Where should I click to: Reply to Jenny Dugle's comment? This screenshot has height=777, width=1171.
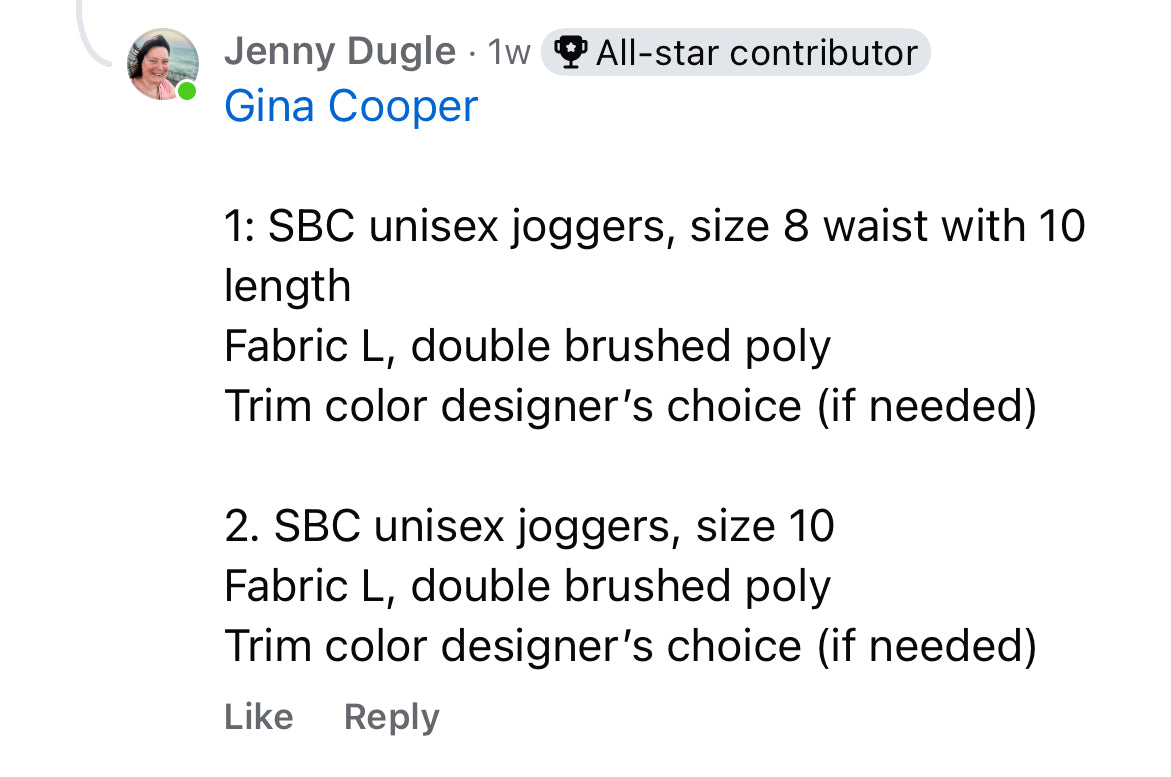391,717
